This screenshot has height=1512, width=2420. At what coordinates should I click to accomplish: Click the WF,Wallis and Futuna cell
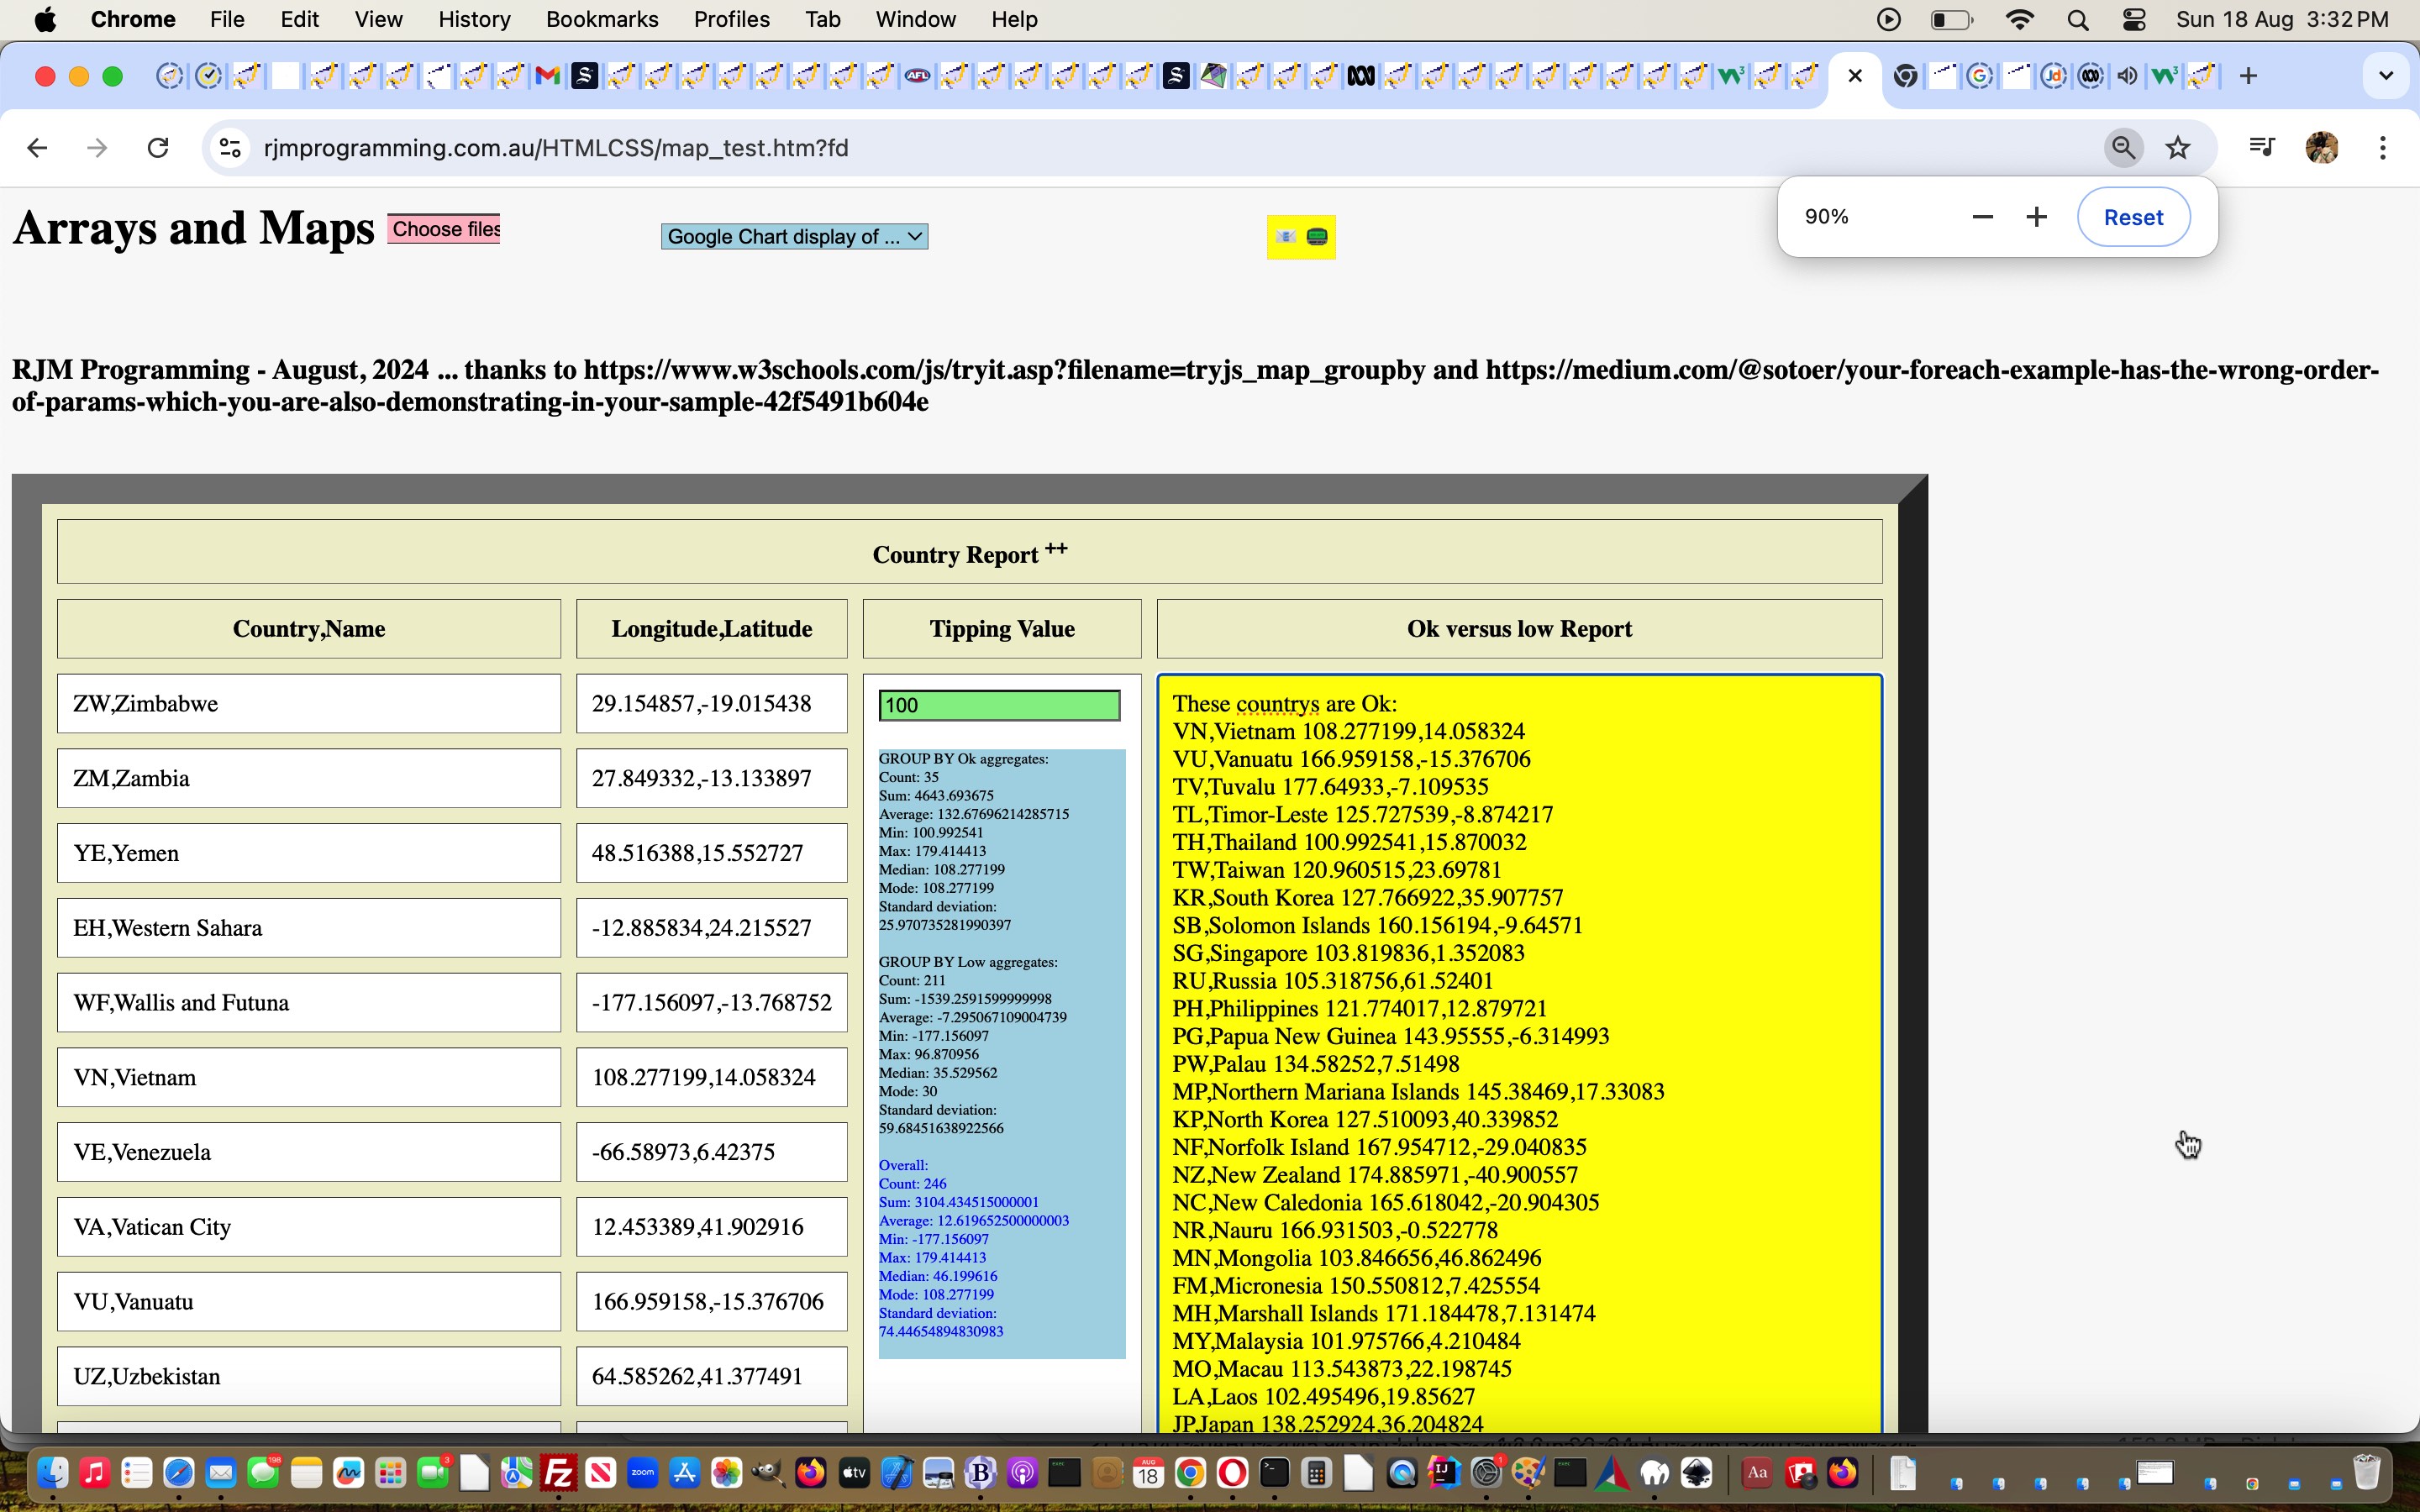308,1002
